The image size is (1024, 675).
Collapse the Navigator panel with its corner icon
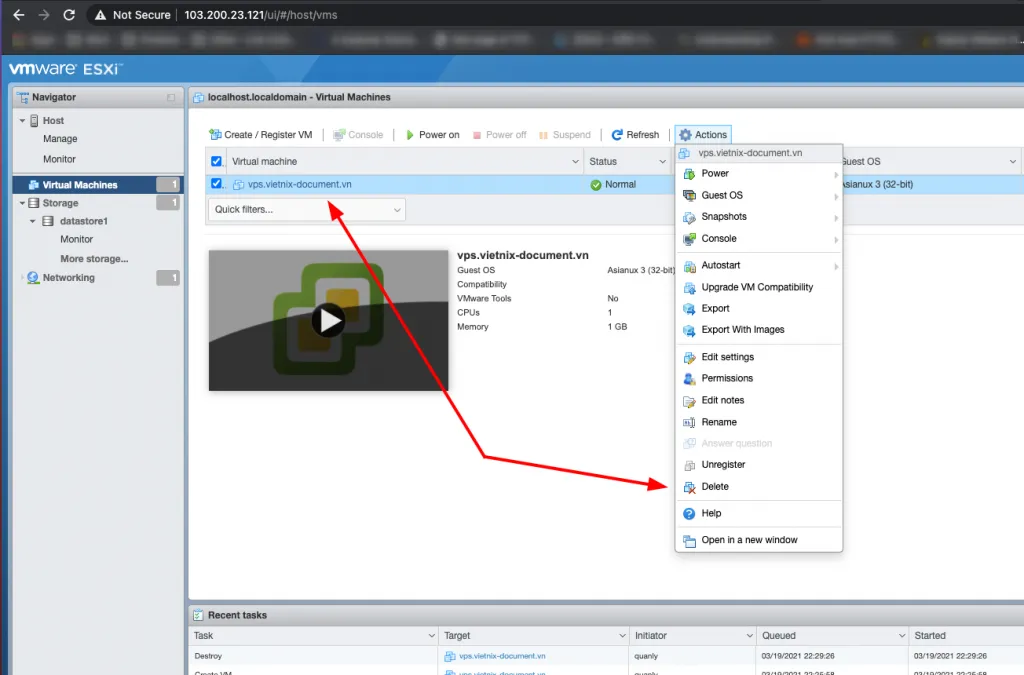[x=171, y=97]
